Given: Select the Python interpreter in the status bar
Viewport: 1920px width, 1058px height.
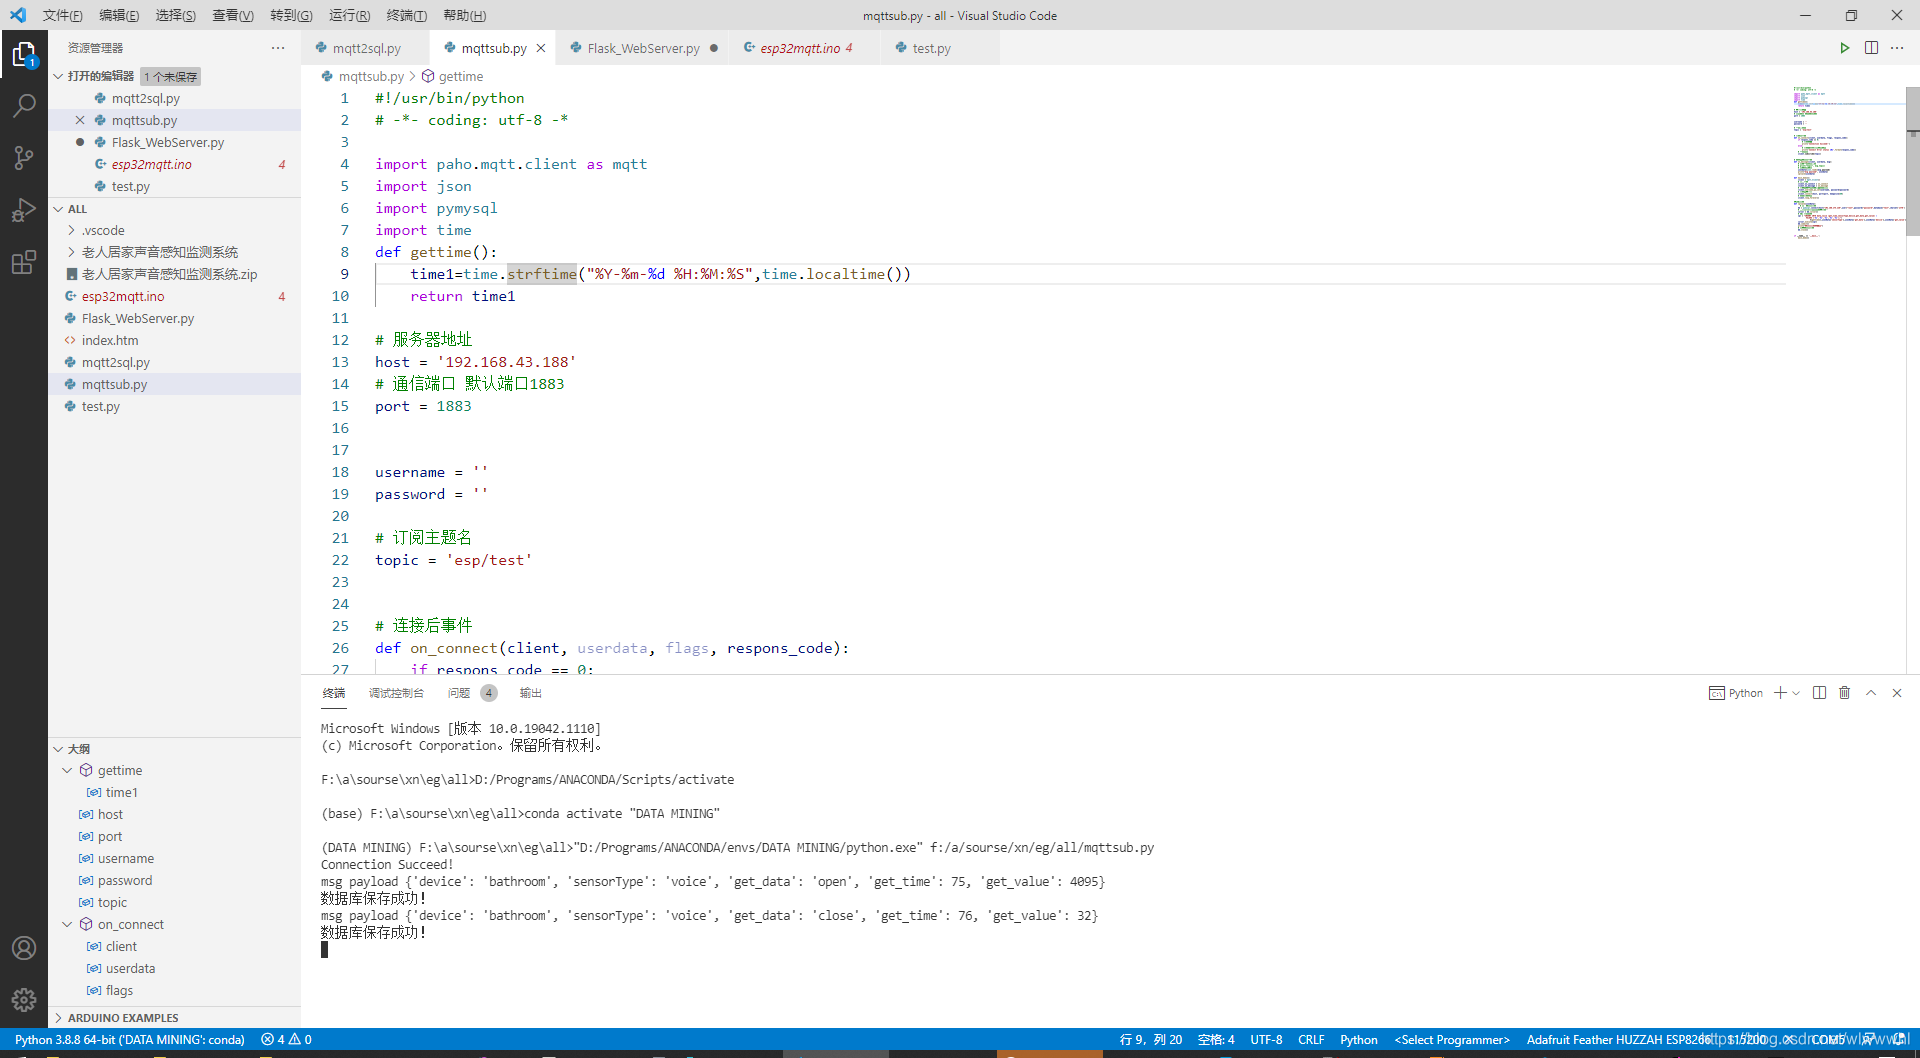Looking at the screenshot, I should pyautogui.click(x=130, y=1039).
